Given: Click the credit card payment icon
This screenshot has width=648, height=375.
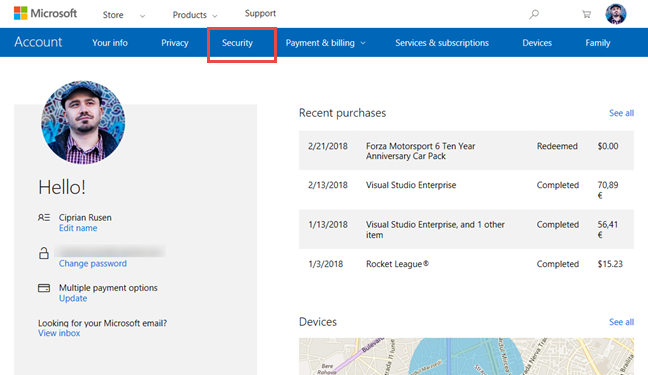Looking at the screenshot, I should 44,288.
